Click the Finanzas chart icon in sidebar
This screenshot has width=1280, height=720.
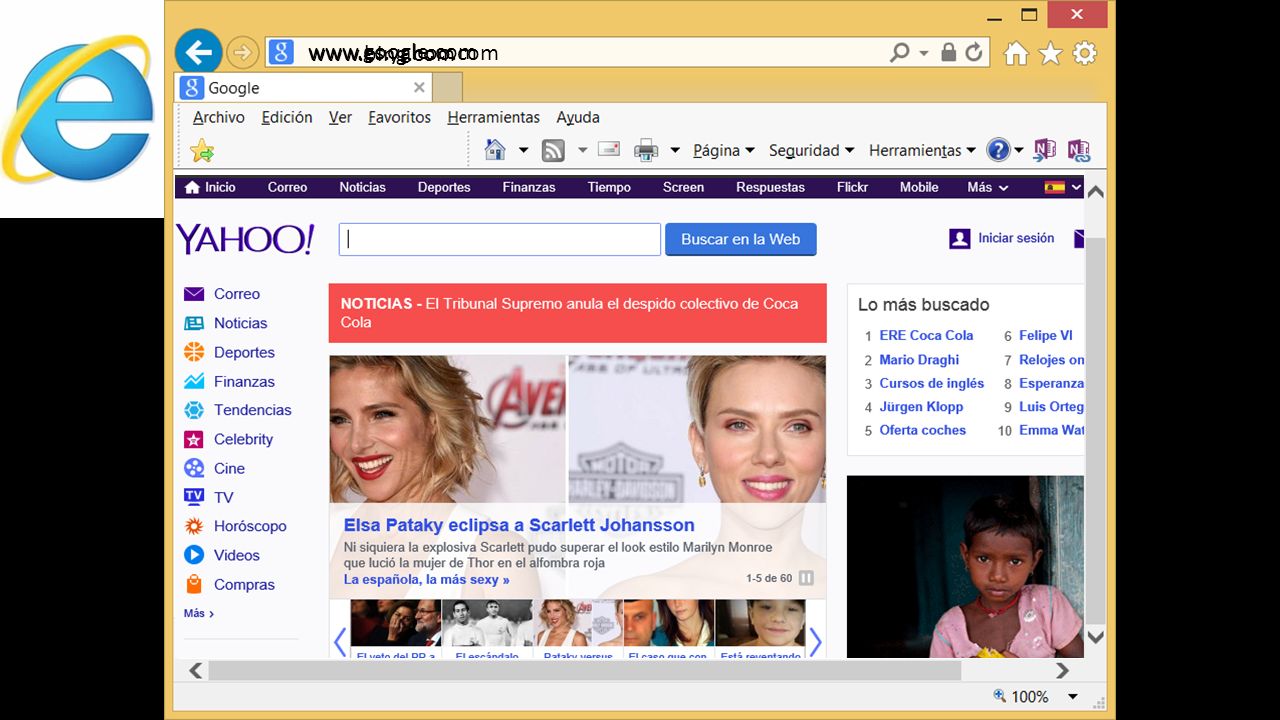194,381
